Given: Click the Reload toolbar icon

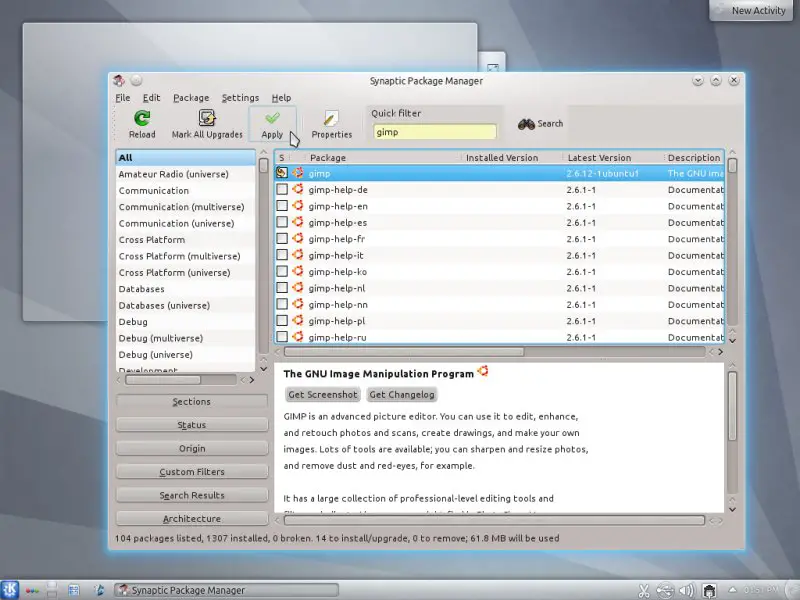Looking at the screenshot, I should coord(142,118).
